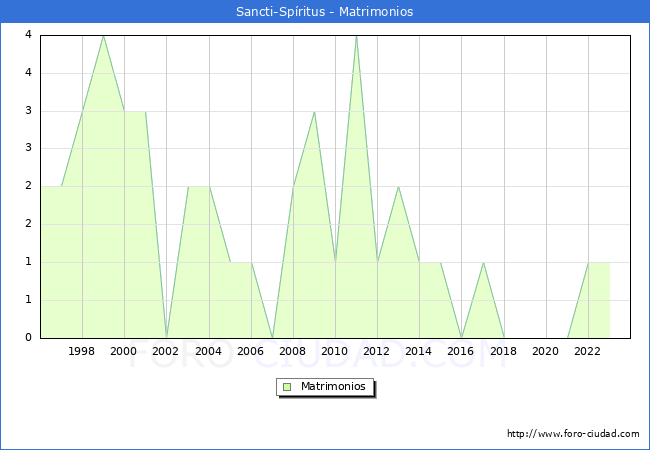Click the 2002 year tick label

(x=166, y=351)
